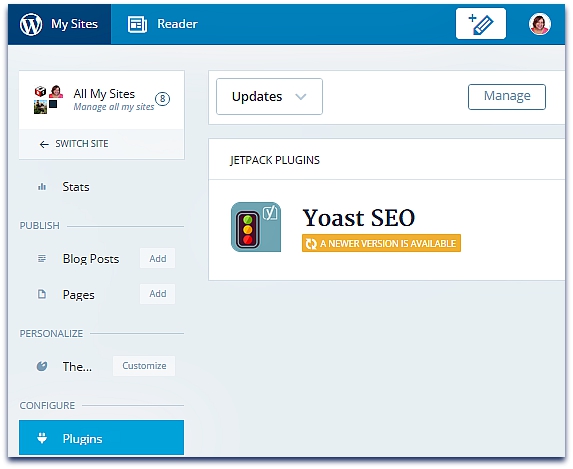The image size is (573, 469).
Task: Click the Blog Posts lines icon
Action: pyautogui.click(x=42, y=259)
